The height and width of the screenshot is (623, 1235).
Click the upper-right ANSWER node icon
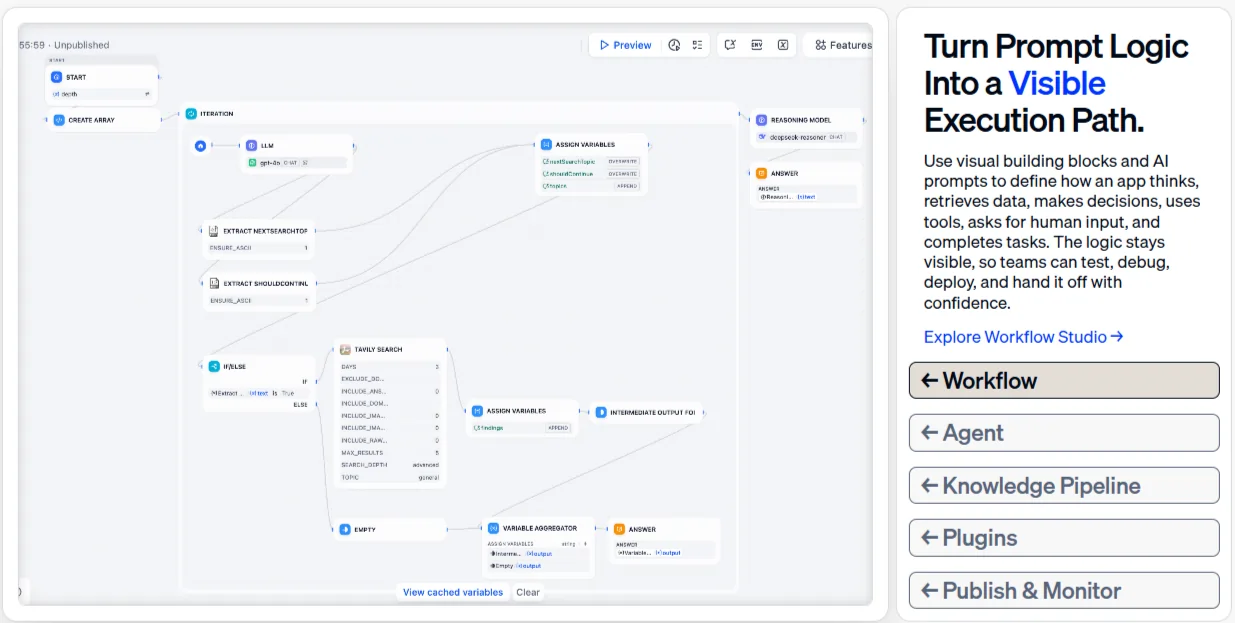[x=761, y=173]
